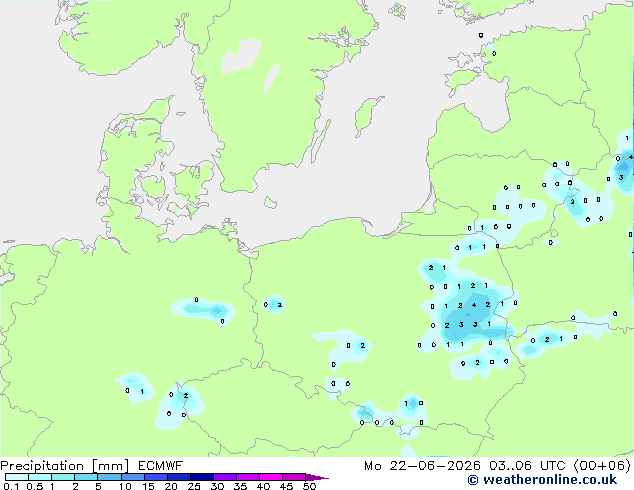
Task: Click the 0.1–0.5 mm legend color box
Action: (17, 477)
